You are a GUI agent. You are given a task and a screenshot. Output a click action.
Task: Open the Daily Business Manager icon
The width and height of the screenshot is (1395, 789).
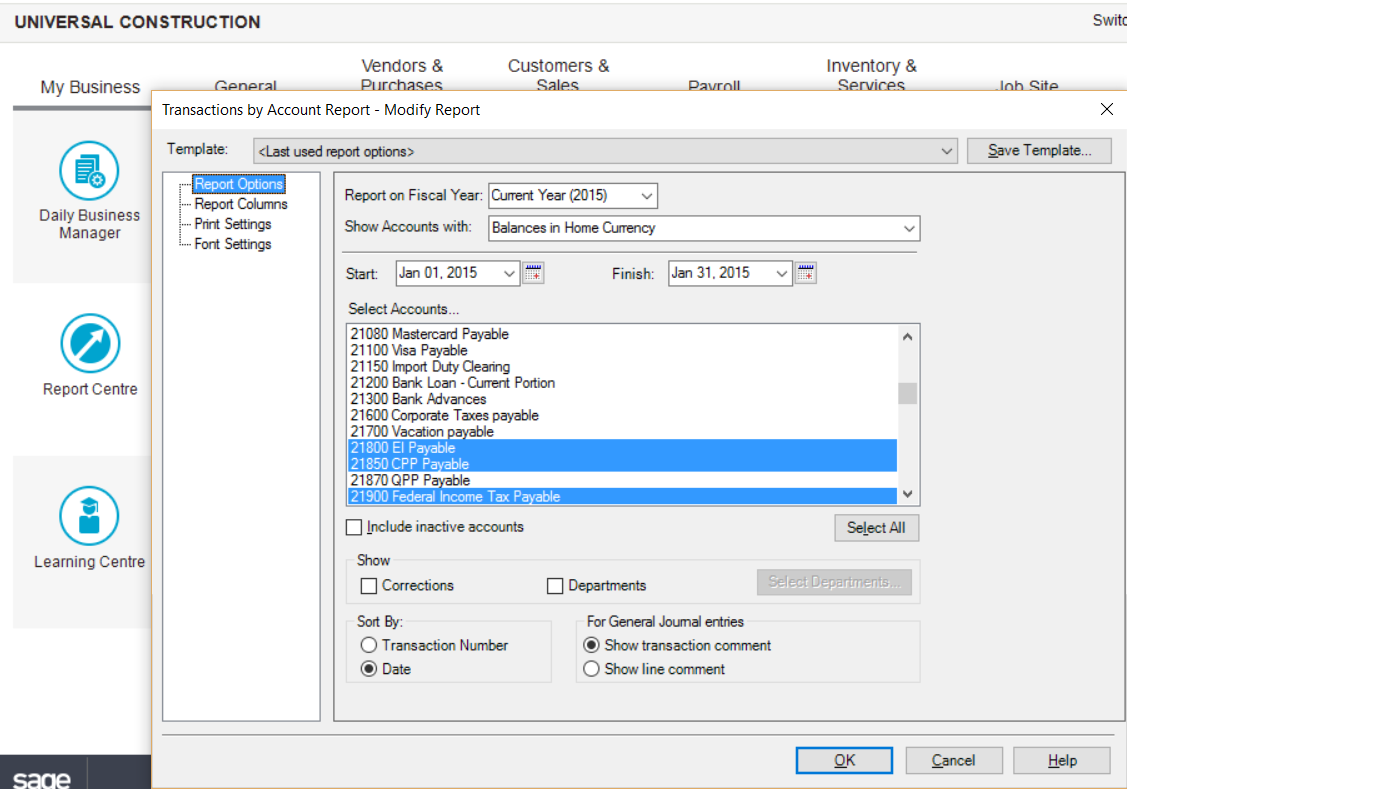coord(89,170)
